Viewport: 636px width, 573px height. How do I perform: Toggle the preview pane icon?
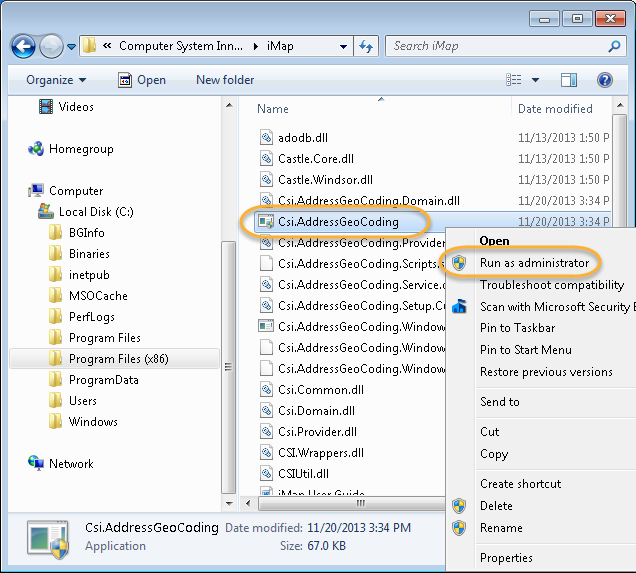(x=569, y=80)
